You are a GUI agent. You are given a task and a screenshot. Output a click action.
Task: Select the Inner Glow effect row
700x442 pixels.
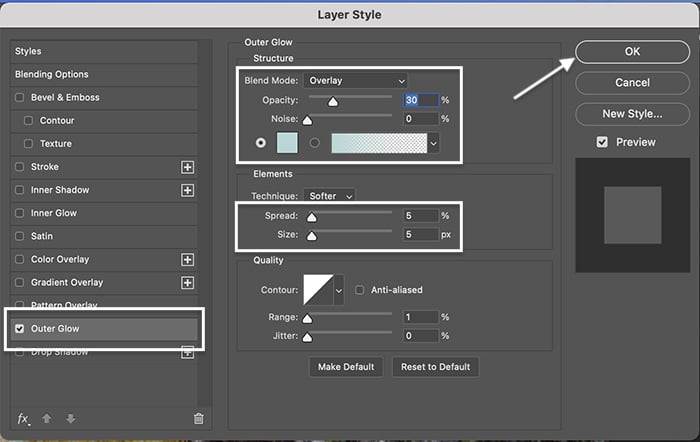(x=104, y=213)
